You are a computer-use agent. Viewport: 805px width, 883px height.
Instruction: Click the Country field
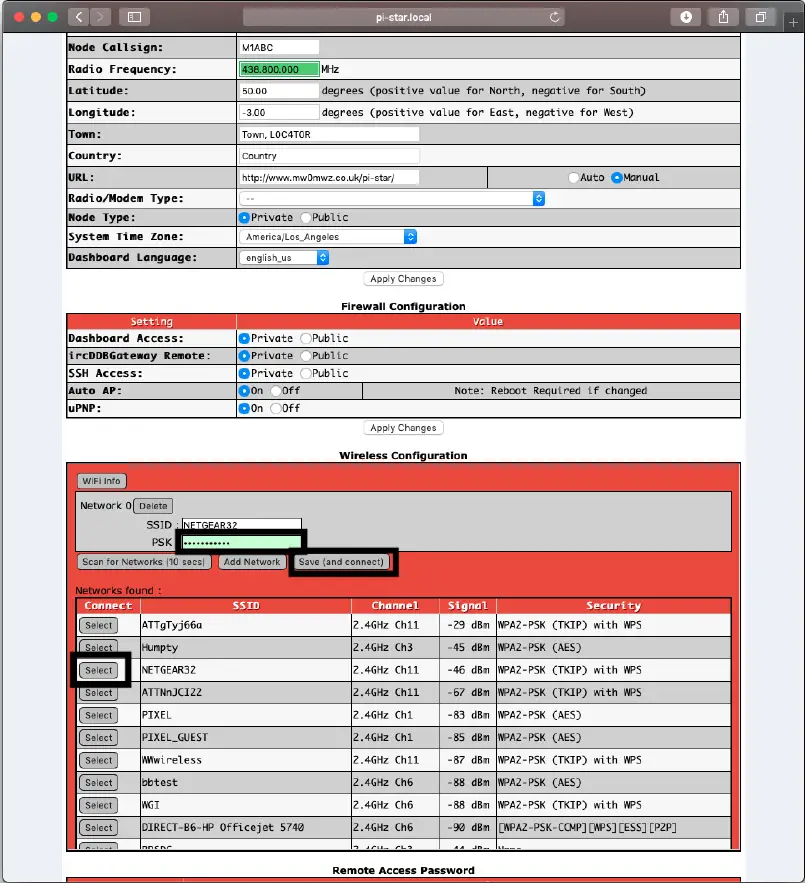[329, 156]
